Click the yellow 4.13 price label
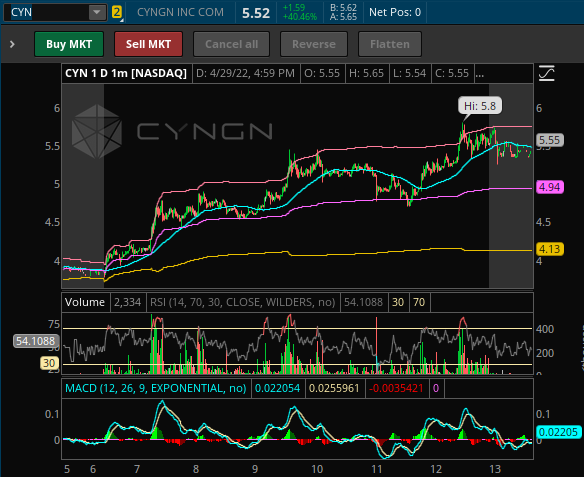 click(549, 249)
